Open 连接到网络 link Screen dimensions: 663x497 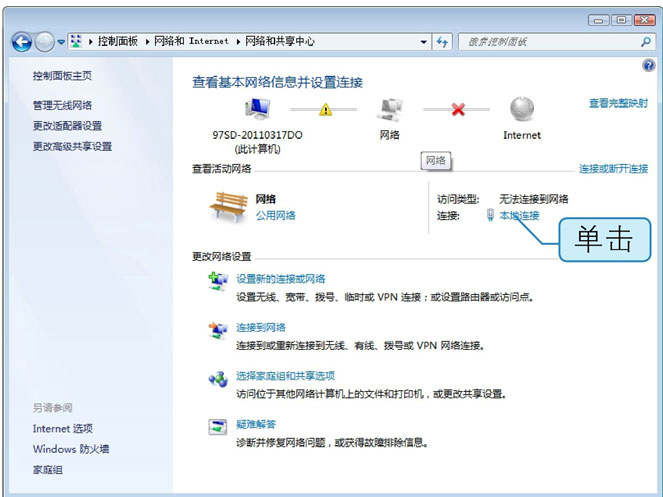point(261,327)
